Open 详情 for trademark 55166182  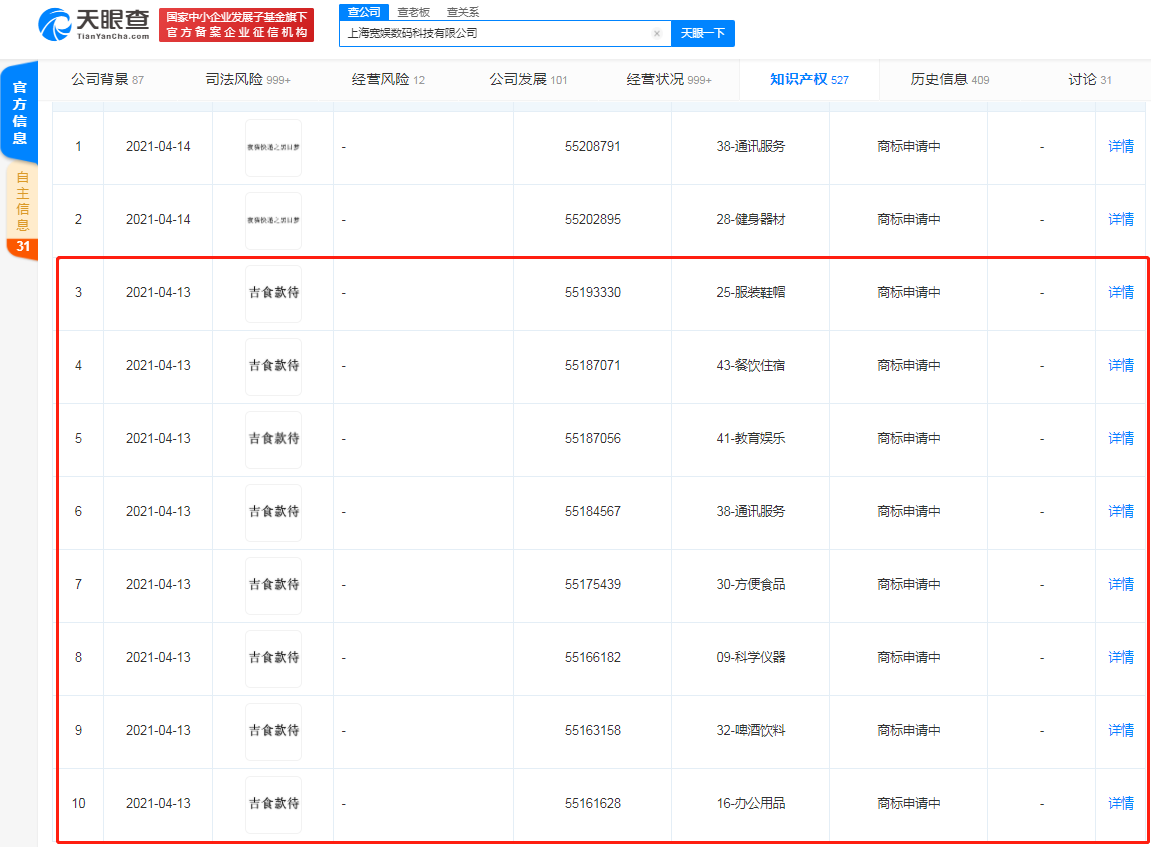[1121, 658]
